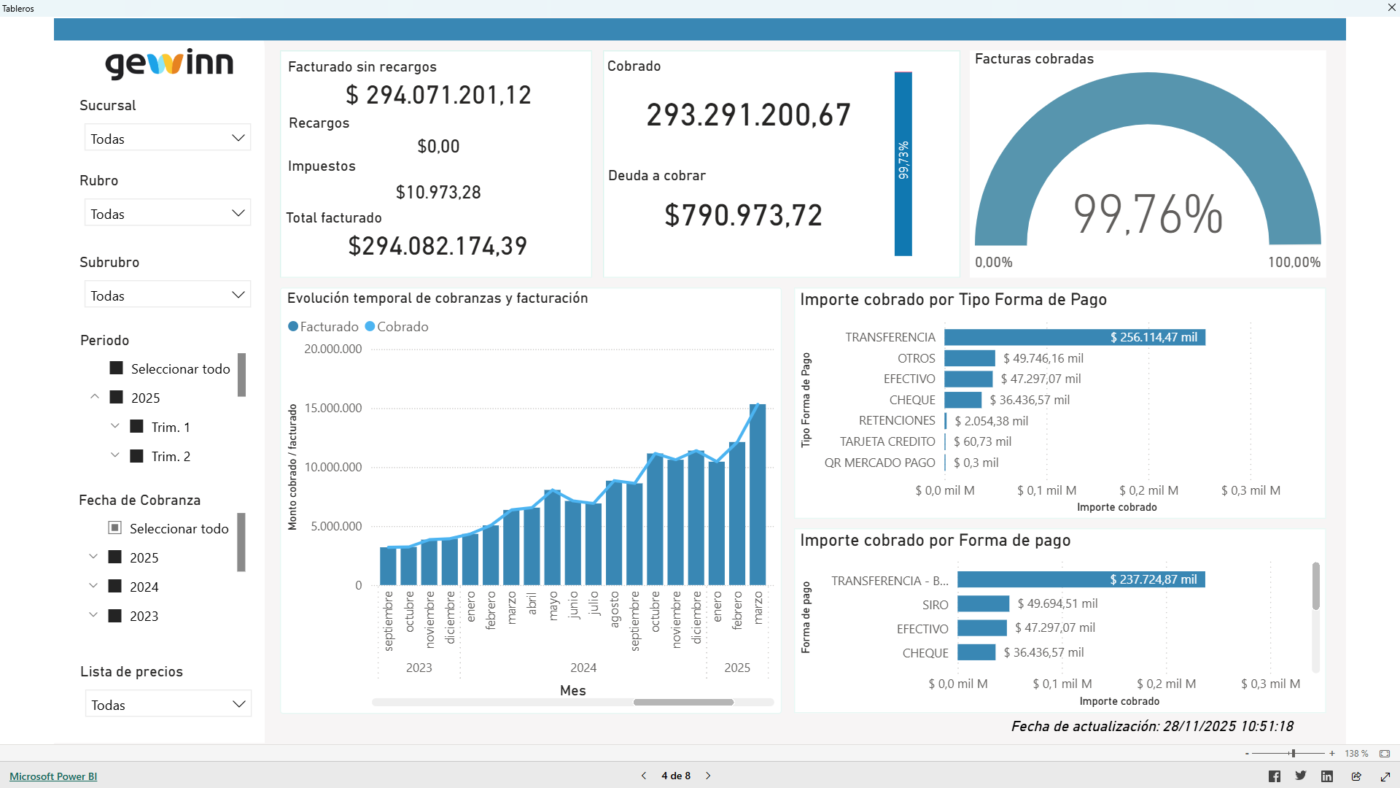Share report on LinkedIn
The height and width of the screenshot is (788, 1400).
(1327, 776)
